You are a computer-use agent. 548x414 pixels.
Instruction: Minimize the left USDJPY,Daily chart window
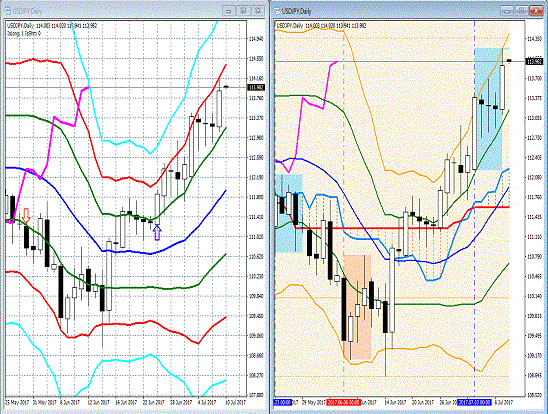[229, 11]
